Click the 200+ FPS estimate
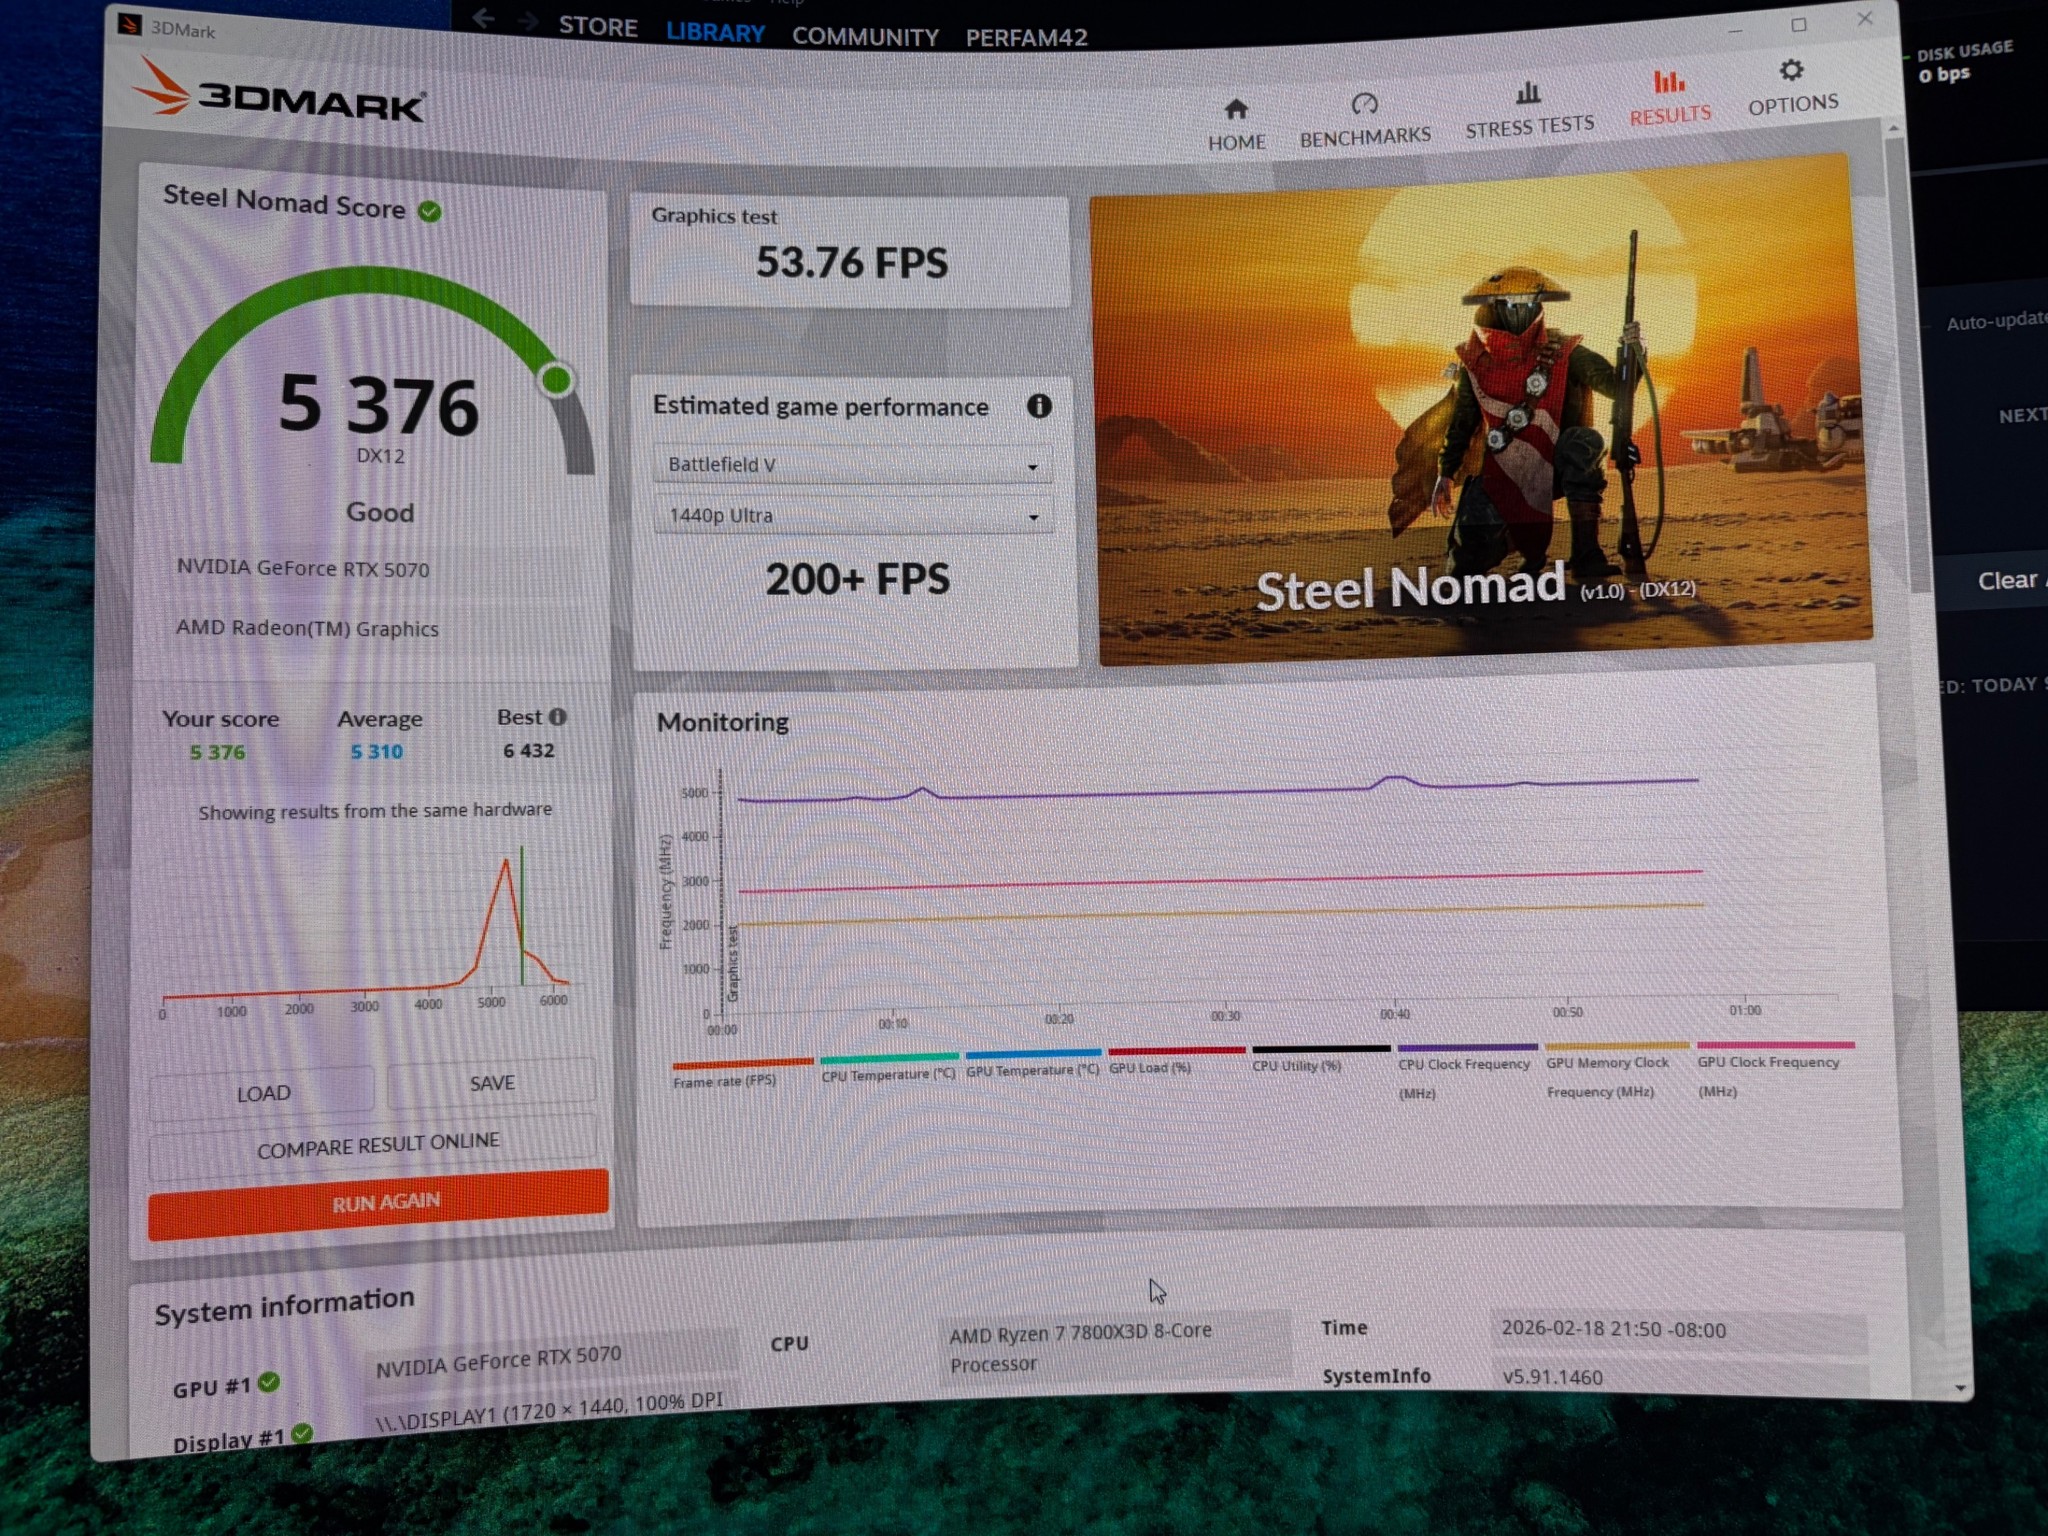This screenshot has height=1536, width=2048. (x=857, y=578)
